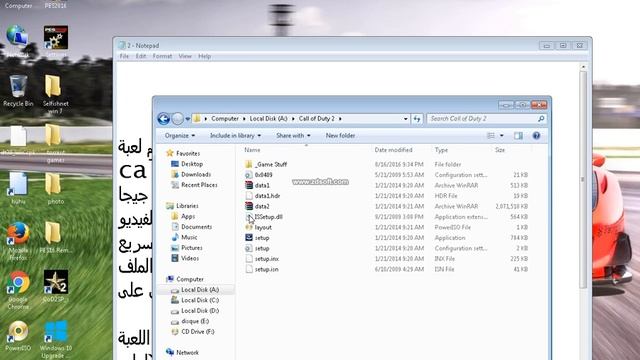
Task: Sort by Type column header
Action: coord(441,150)
